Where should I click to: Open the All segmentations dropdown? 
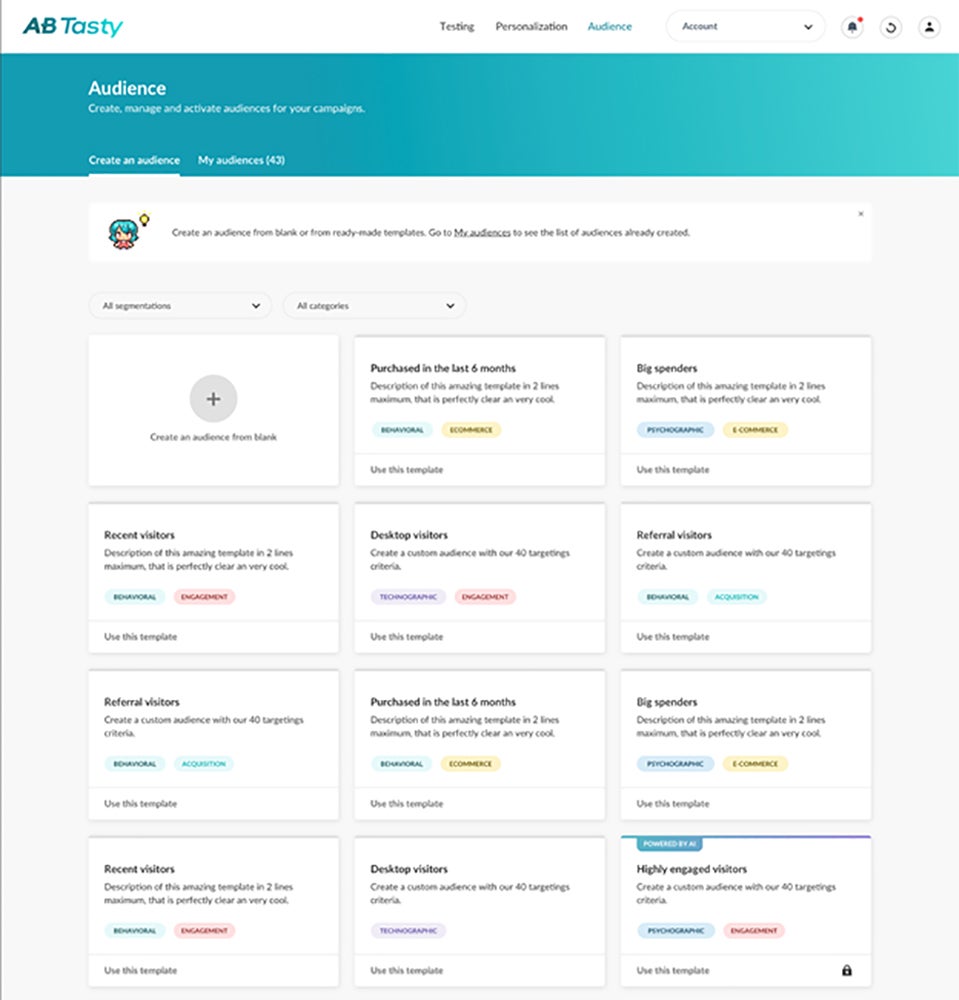click(x=180, y=305)
